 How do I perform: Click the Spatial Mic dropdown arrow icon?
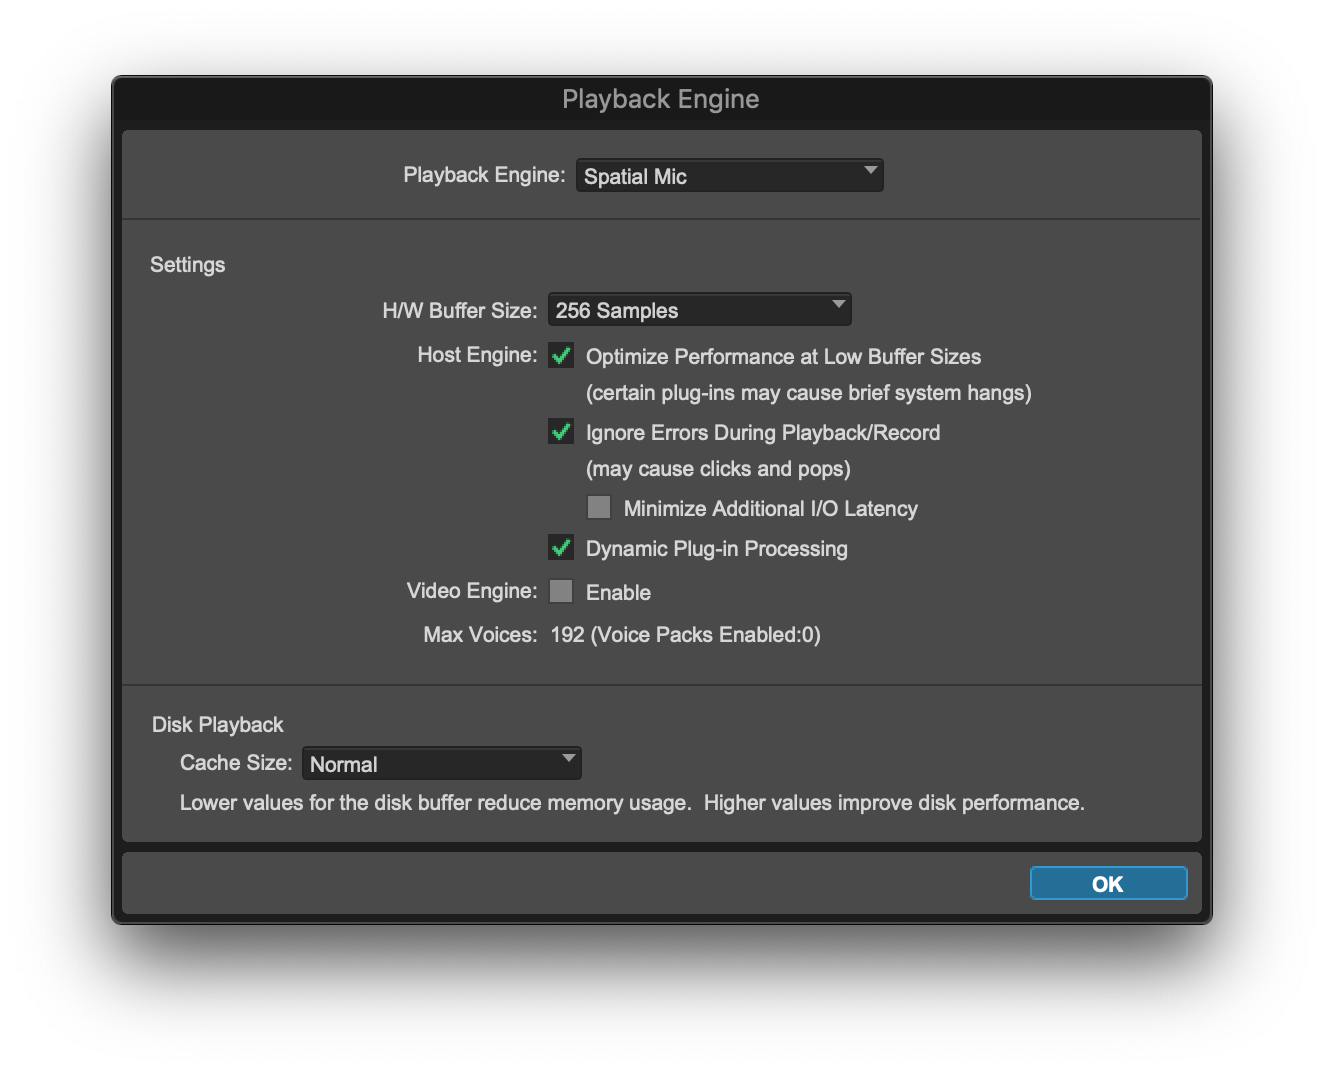point(869,174)
